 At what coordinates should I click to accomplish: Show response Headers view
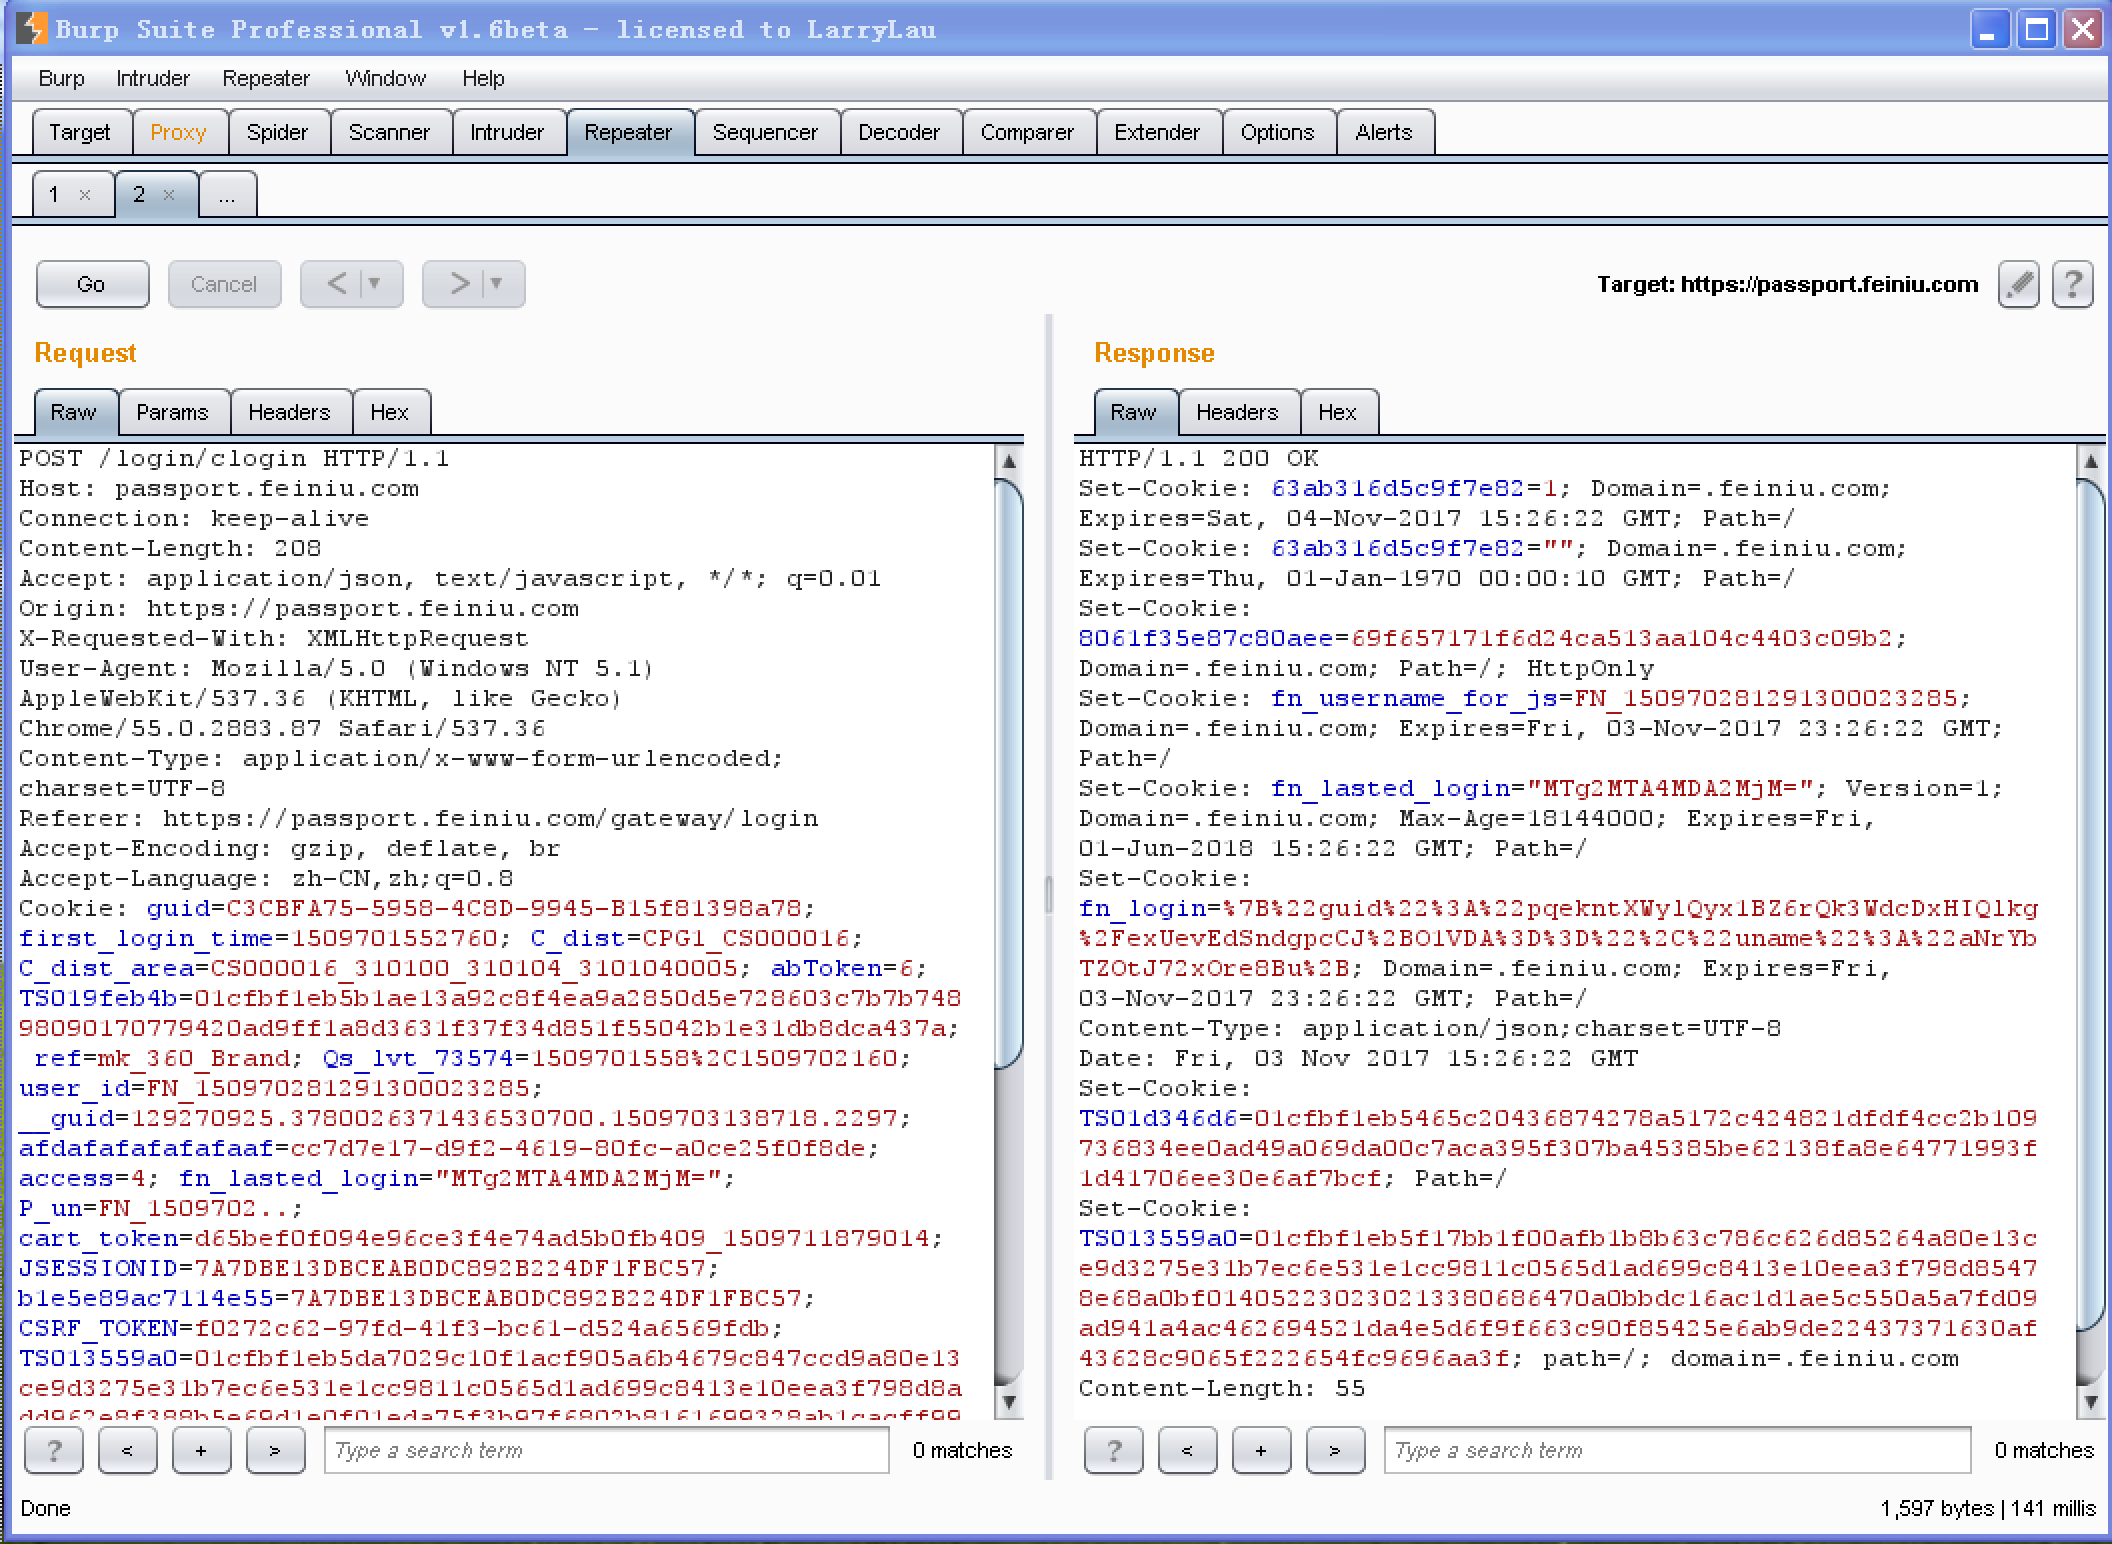click(x=1237, y=412)
